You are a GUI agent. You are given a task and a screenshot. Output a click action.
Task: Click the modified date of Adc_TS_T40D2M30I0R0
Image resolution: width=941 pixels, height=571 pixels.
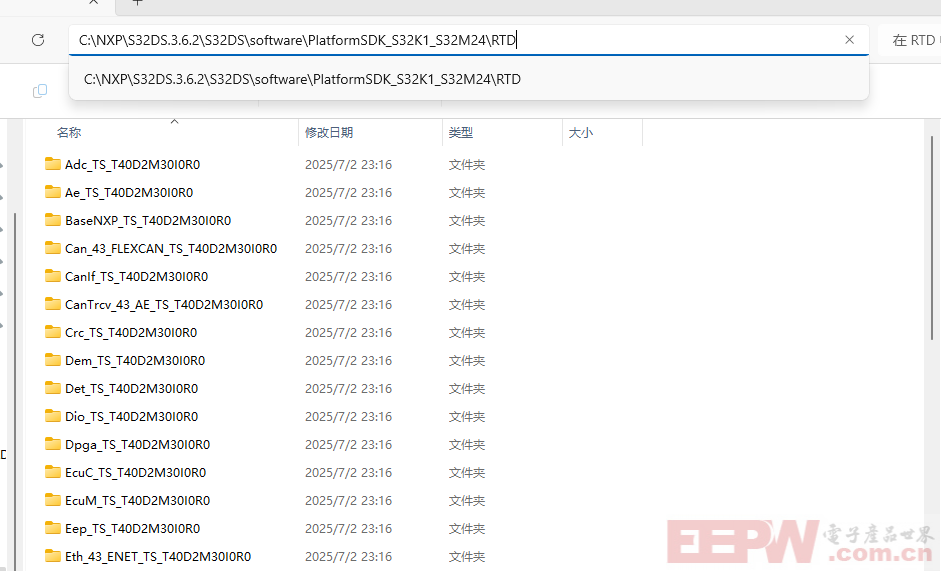(x=349, y=165)
